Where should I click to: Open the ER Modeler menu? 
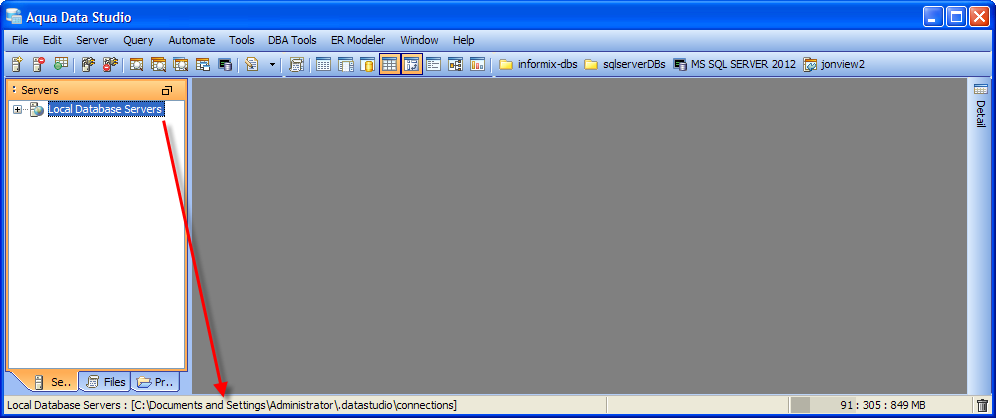(x=358, y=40)
